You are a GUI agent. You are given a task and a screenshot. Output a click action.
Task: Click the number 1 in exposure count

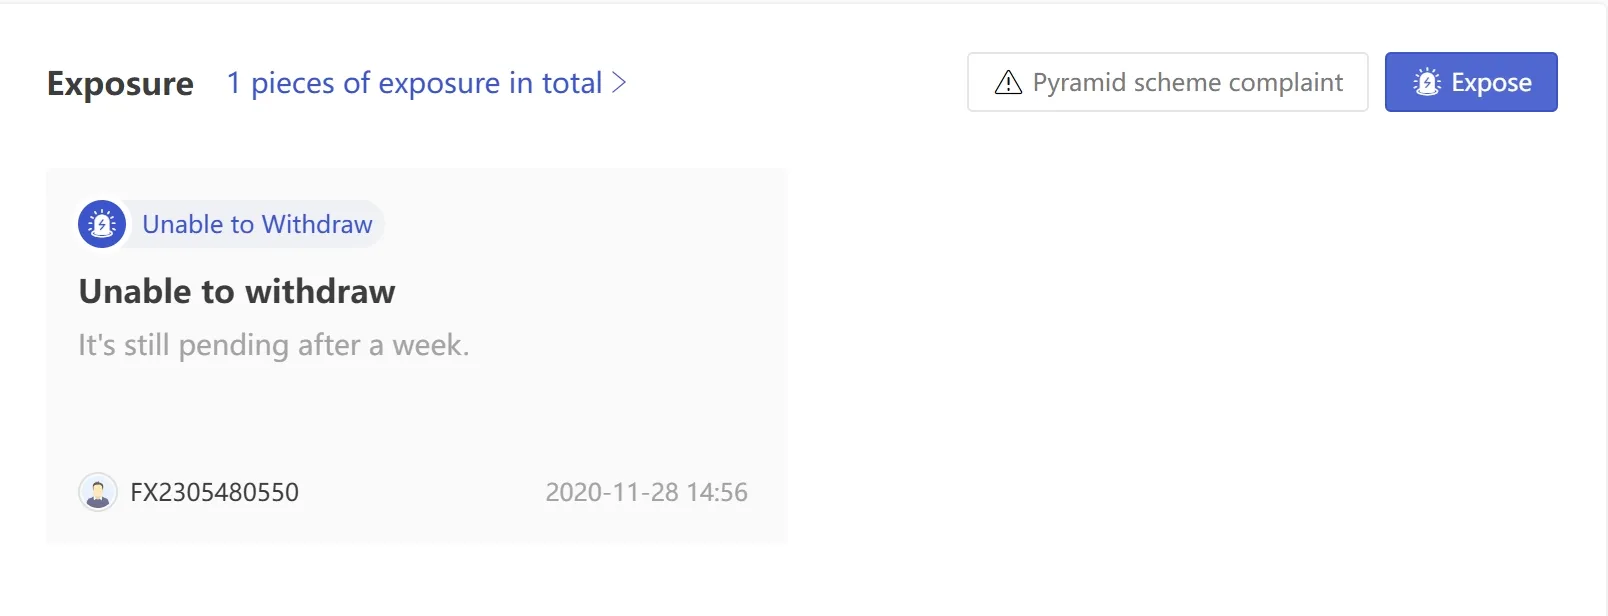[x=233, y=83]
